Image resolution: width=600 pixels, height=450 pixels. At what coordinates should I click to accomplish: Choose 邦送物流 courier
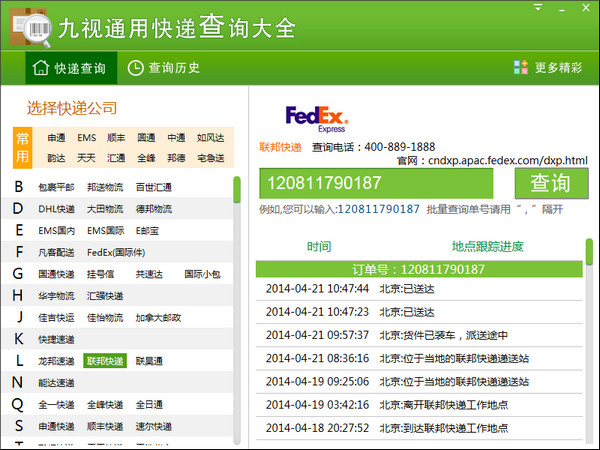(105, 187)
